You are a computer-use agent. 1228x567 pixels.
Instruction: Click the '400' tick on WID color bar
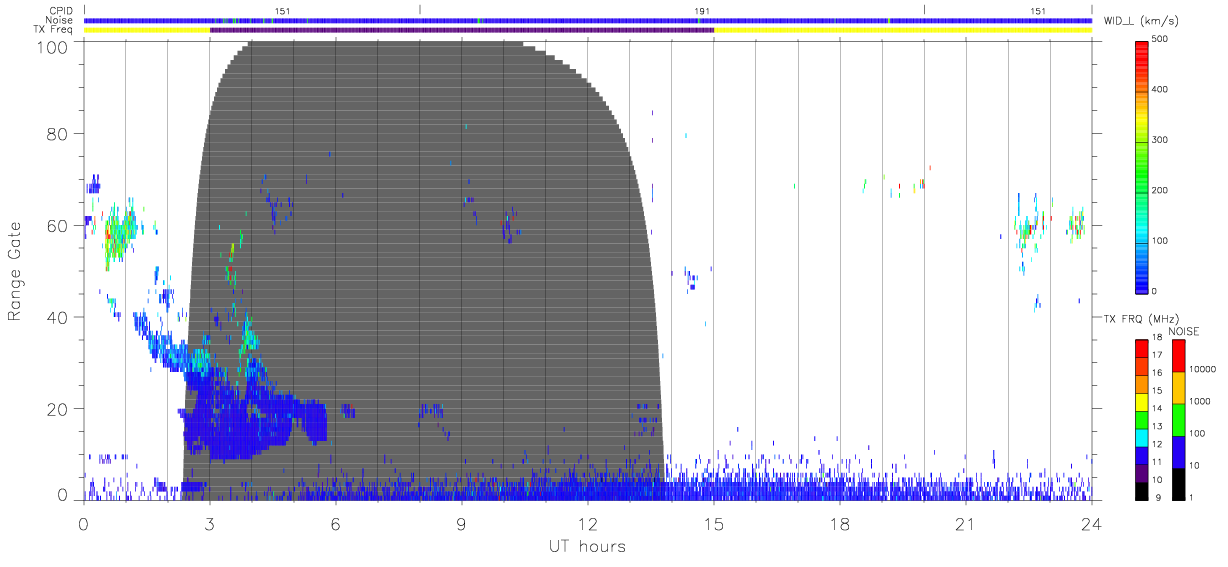tap(1161, 90)
